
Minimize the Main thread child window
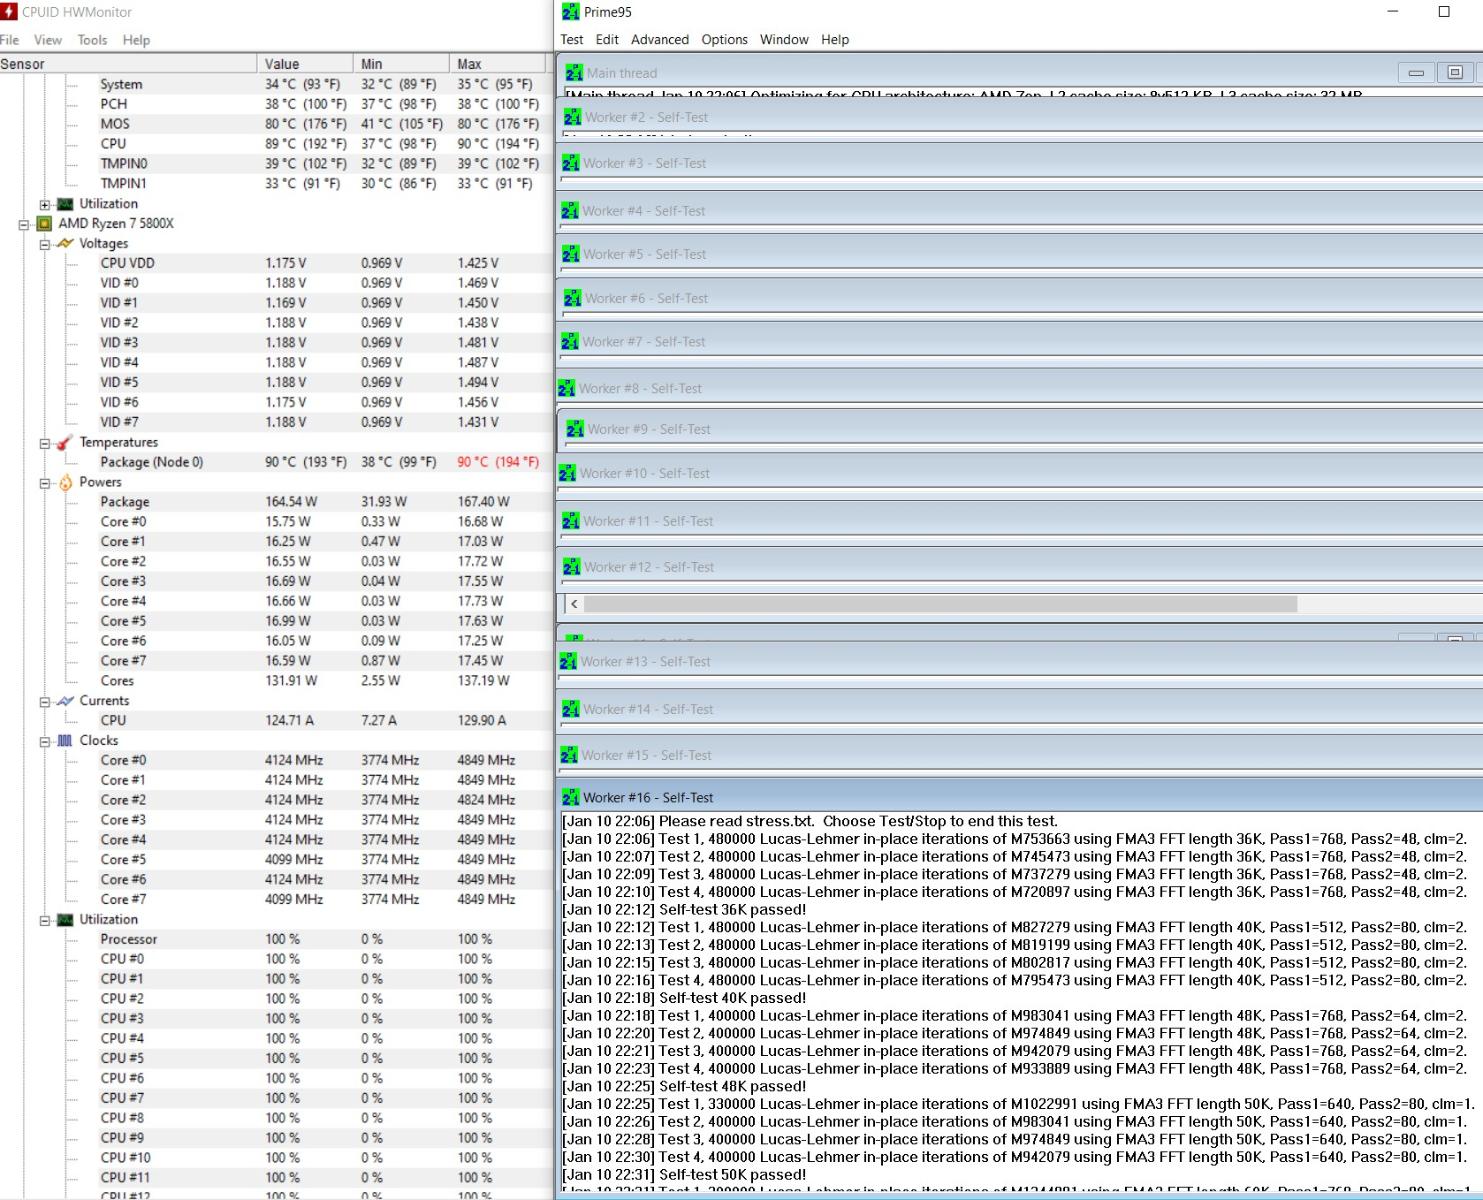tap(1416, 72)
